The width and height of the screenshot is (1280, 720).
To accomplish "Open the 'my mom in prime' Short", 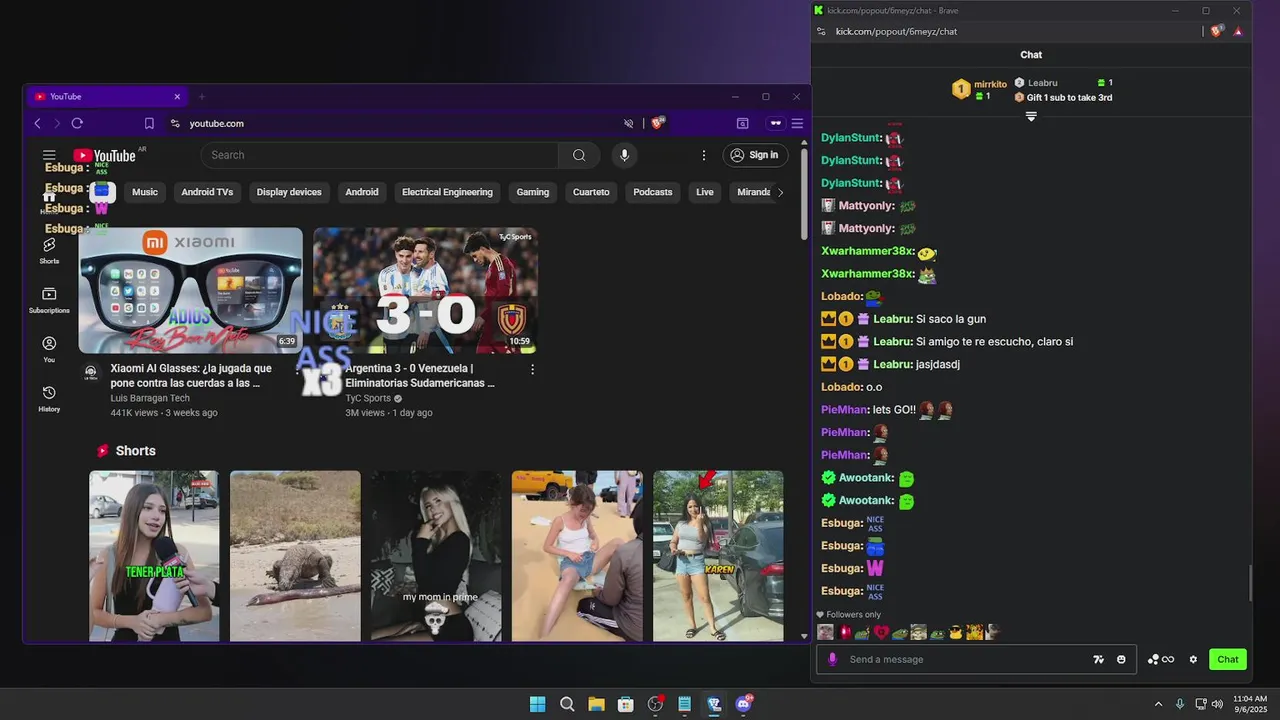I will click(436, 556).
